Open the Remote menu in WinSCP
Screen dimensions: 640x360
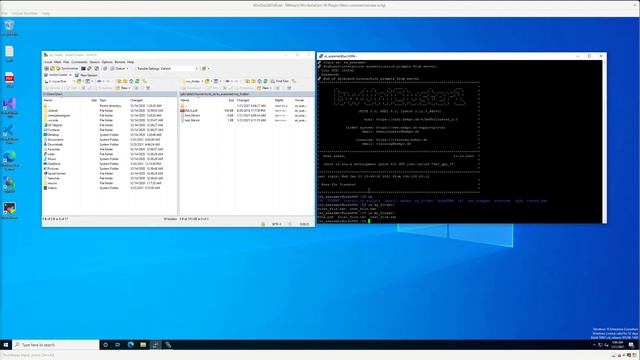point(120,62)
